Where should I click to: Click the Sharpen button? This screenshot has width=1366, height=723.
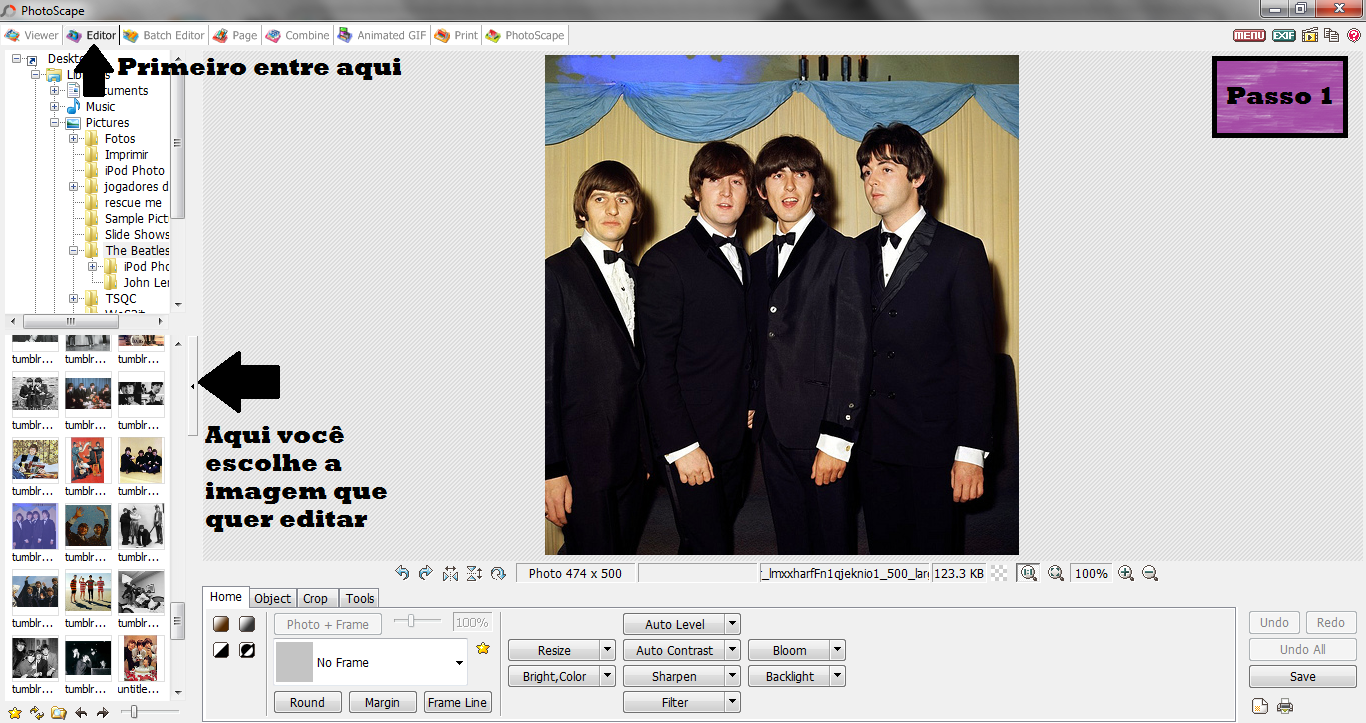click(674, 676)
